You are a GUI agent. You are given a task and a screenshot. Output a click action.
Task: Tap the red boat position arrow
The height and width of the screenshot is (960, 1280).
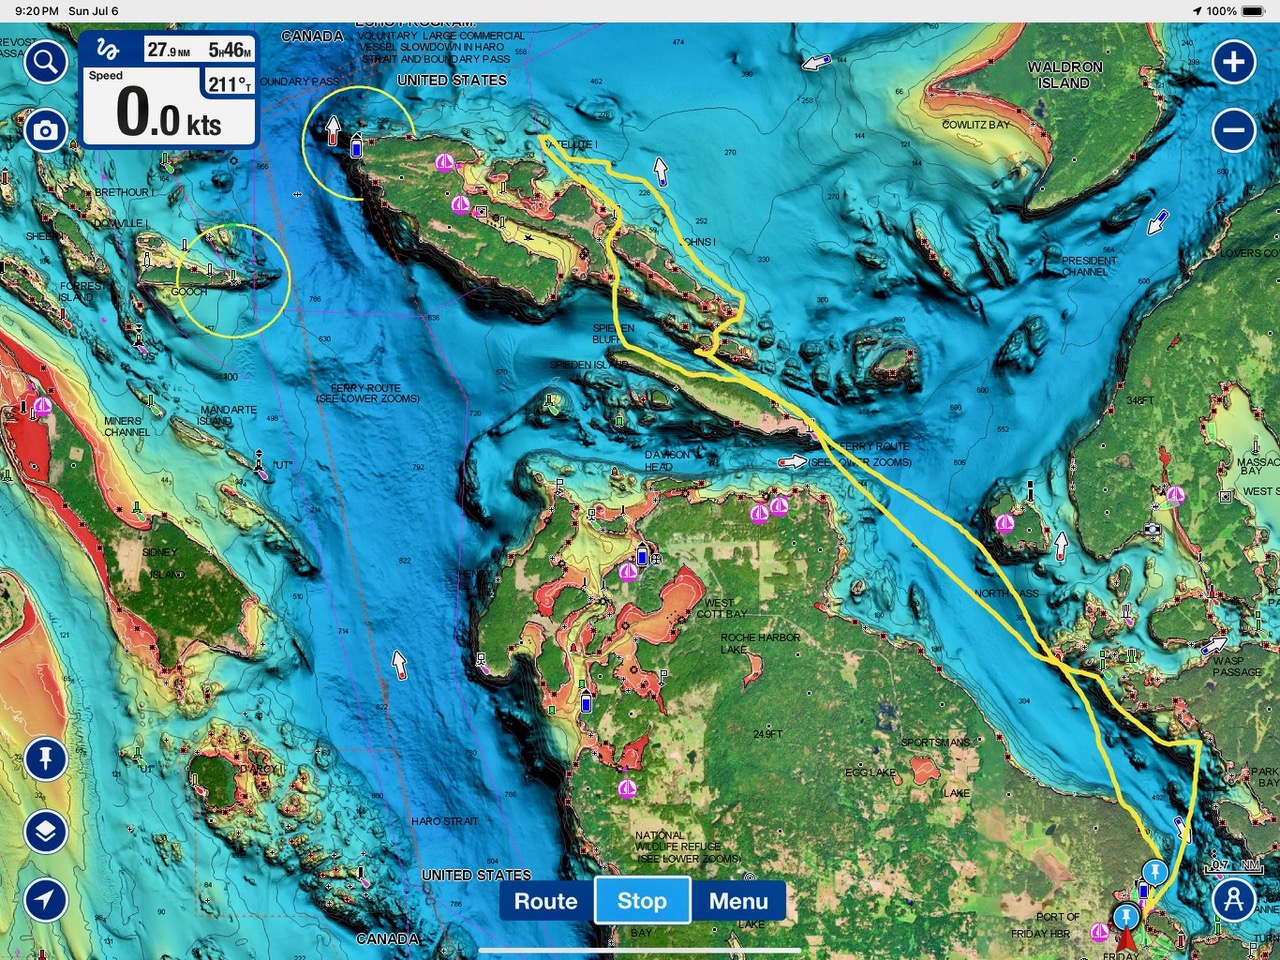coord(1127,941)
